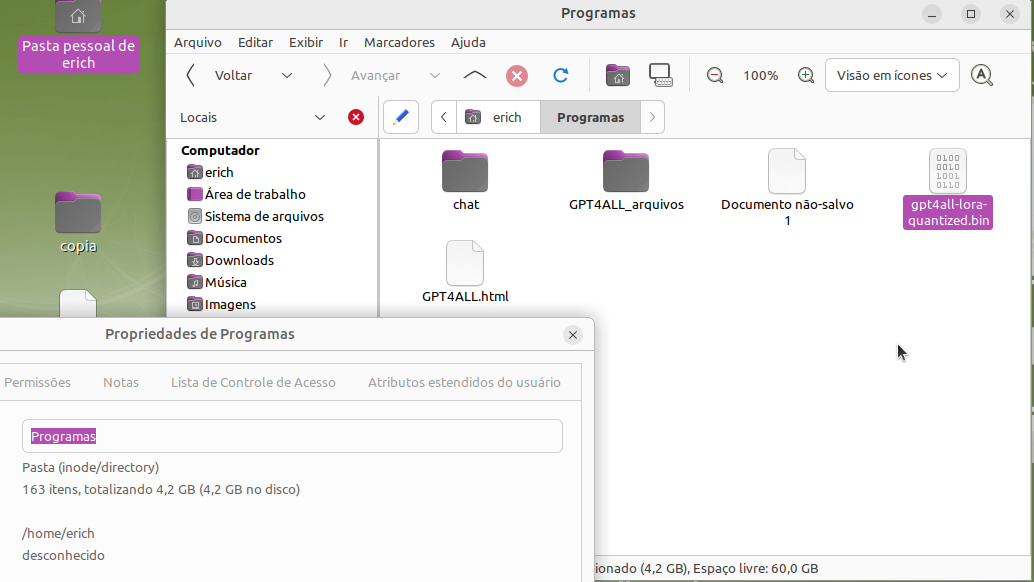Open the Marcadores menu

coord(399,42)
